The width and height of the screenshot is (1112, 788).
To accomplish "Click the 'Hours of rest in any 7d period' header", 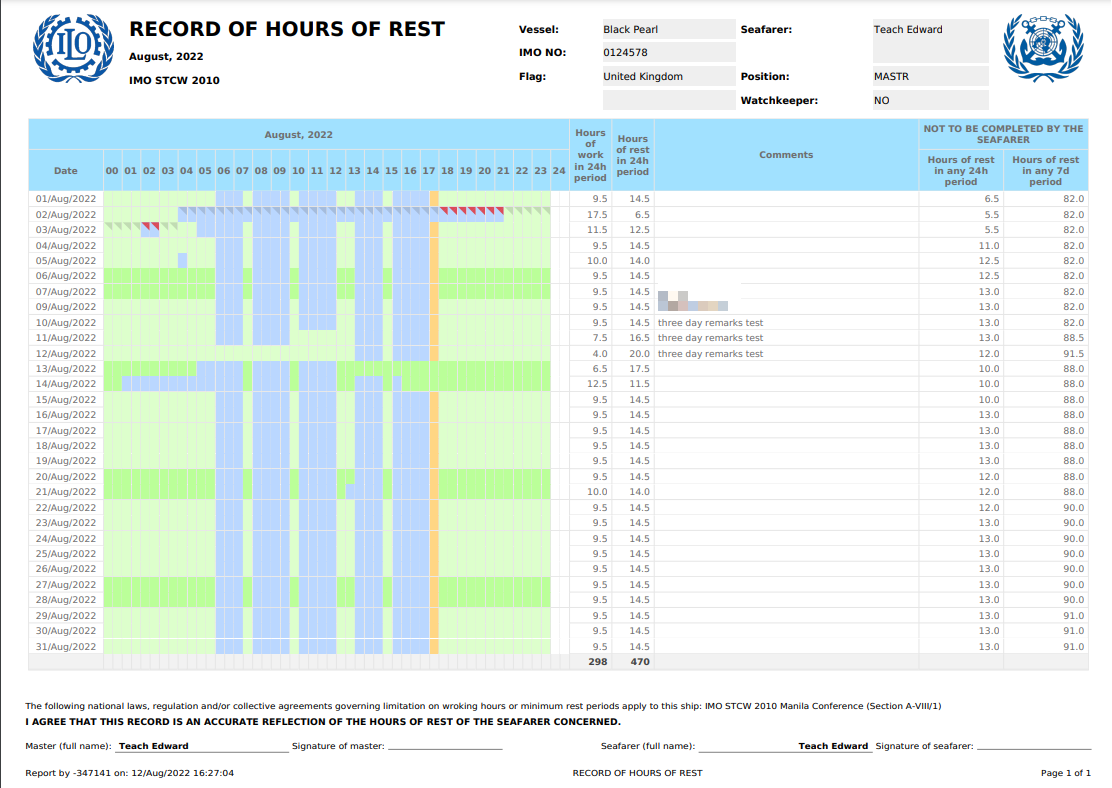I will point(1045,170).
